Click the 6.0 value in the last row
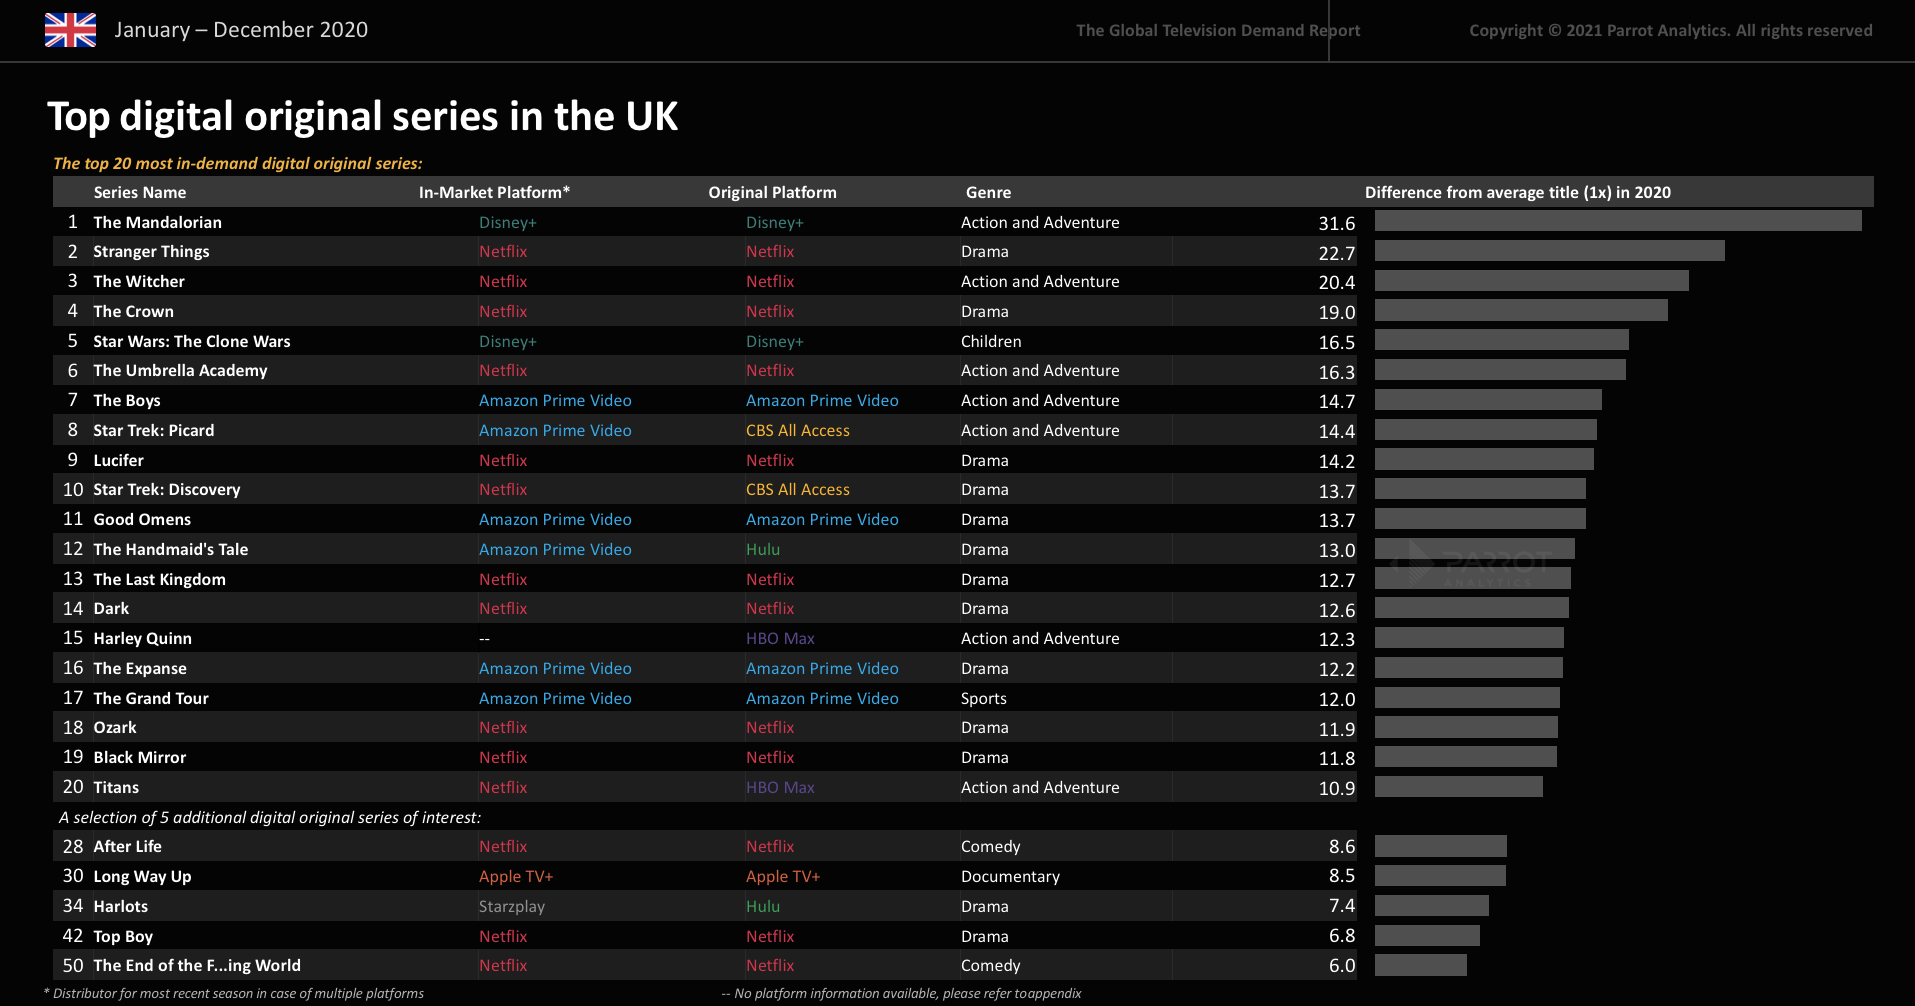The height and width of the screenshot is (1006, 1915). 1342,966
